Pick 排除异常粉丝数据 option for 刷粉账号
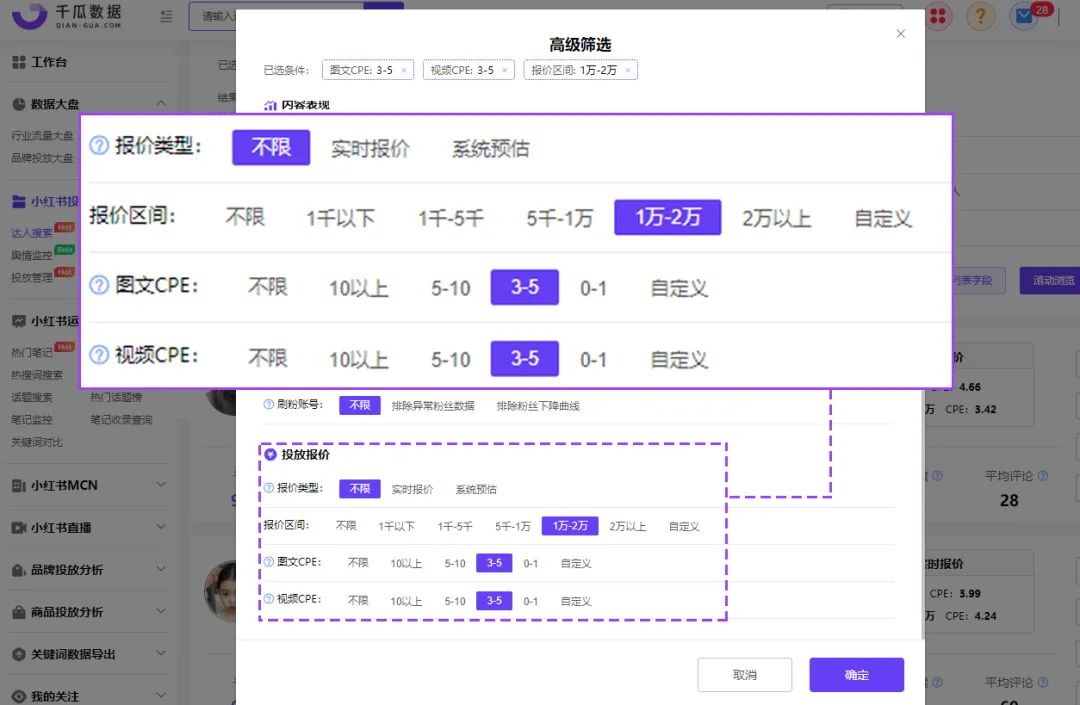The image size is (1080, 705). pos(433,406)
